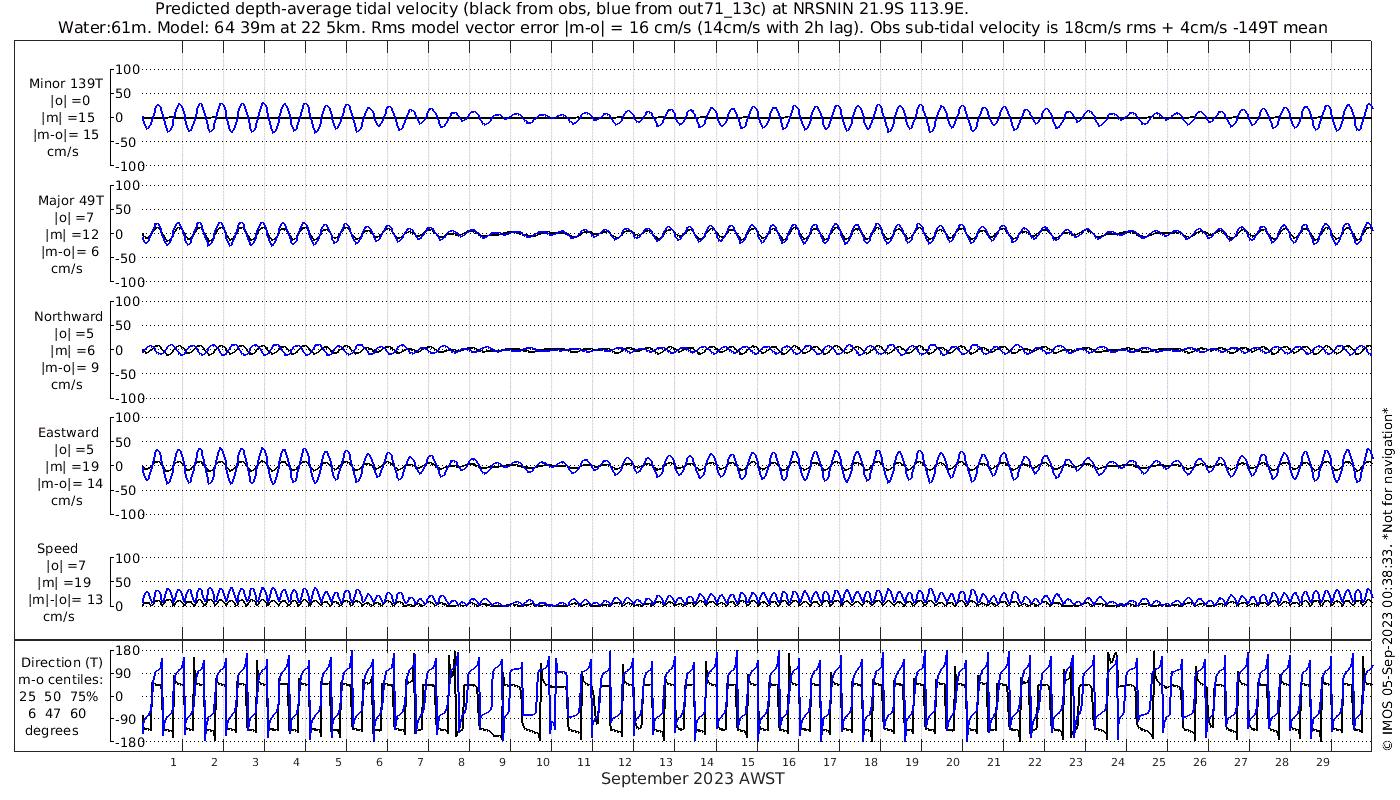Screen dimensions: 1400x800
Task: Click the 'Minor 139T' panel label
Action: [65, 84]
